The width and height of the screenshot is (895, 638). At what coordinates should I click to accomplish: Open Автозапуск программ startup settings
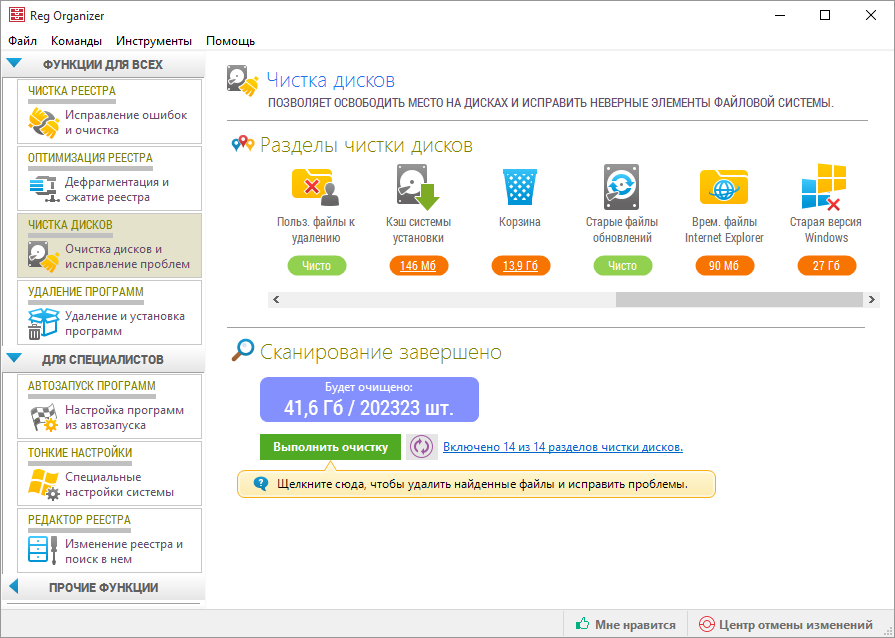[x=109, y=407]
